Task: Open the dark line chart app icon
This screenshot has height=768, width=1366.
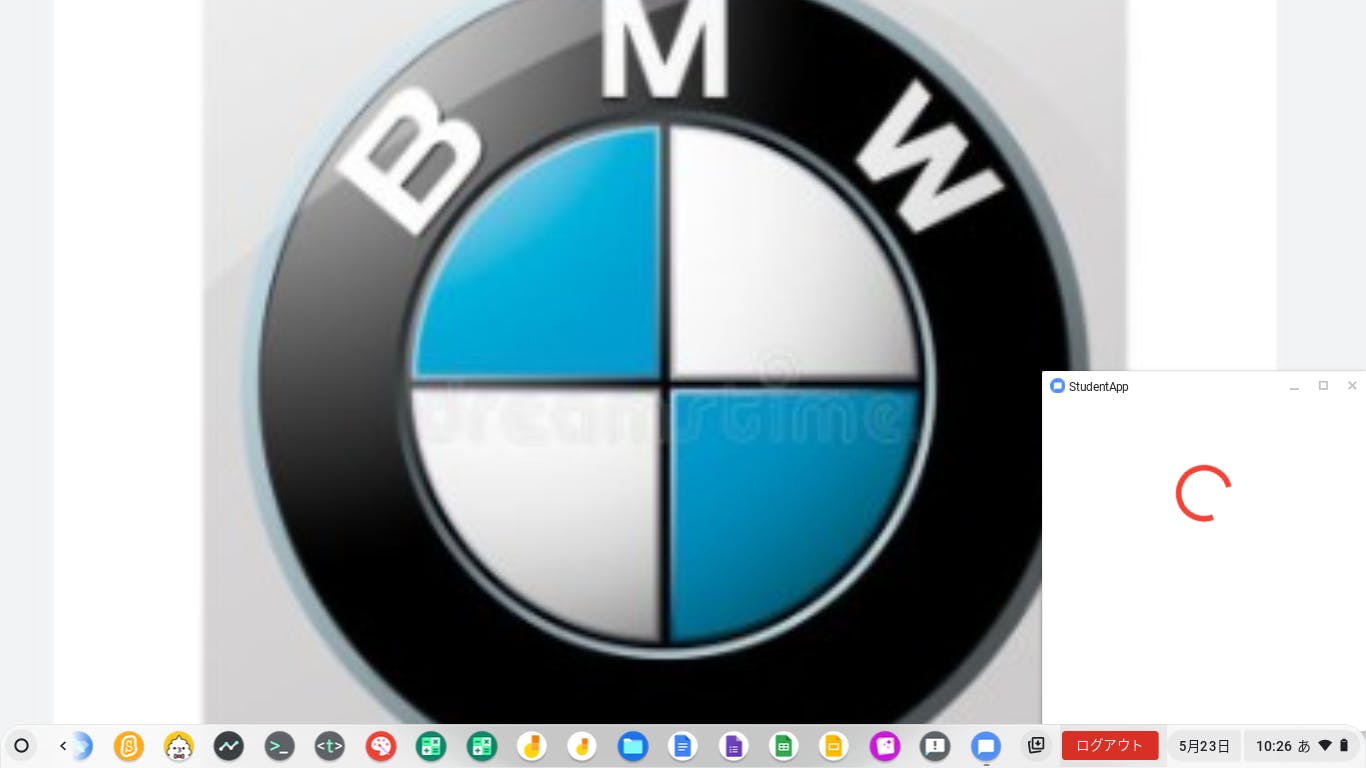Action: click(229, 746)
